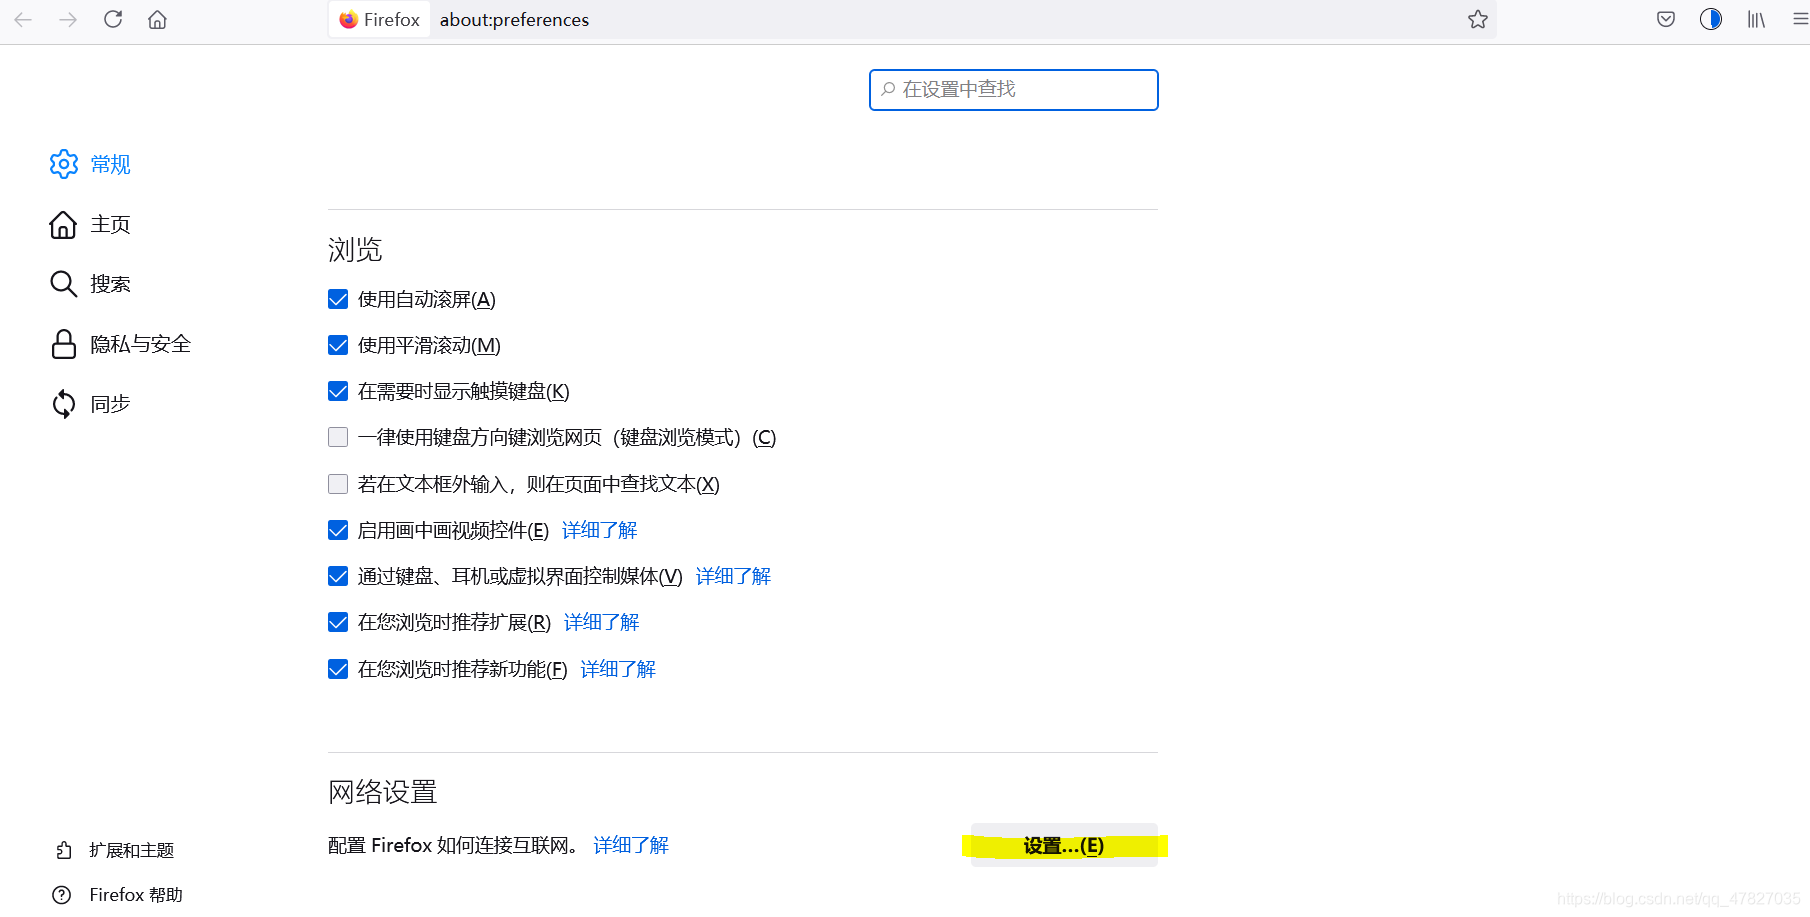Go to home page via house icon
Viewport: 1810px width, 917px height.
click(x=157, y=19)
